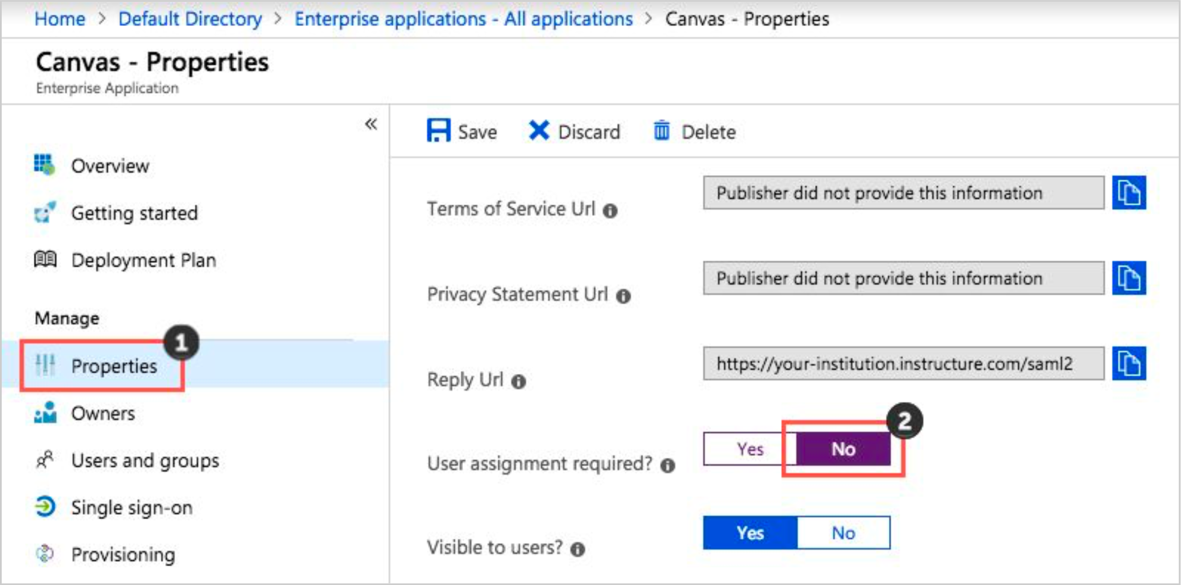Click the Delete trash can icon
Image resolution: width=1181 pixels, height=585 pixels.
point(661,131)
